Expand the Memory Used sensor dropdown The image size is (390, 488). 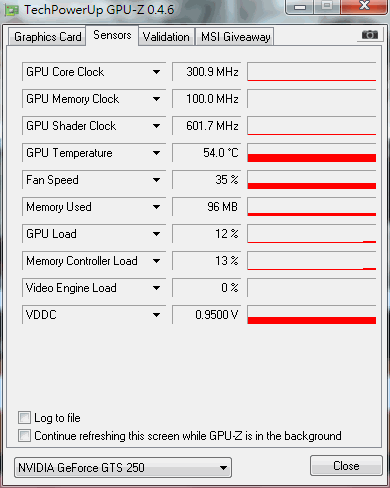click(x=156, y=207)
